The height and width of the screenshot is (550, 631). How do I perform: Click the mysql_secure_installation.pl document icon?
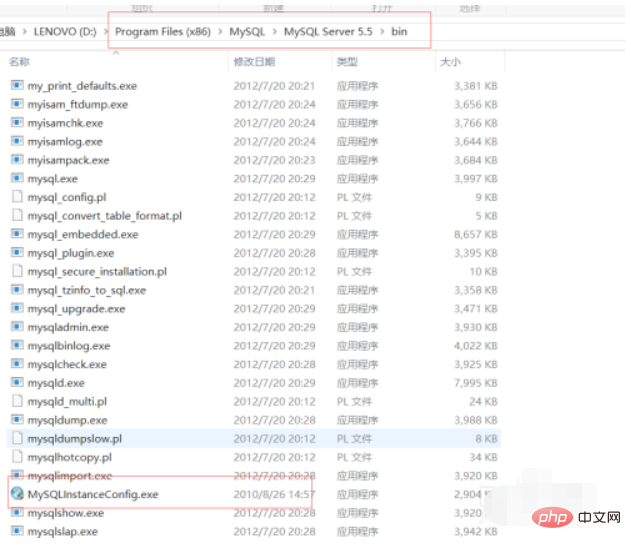[x=17, y=271]
